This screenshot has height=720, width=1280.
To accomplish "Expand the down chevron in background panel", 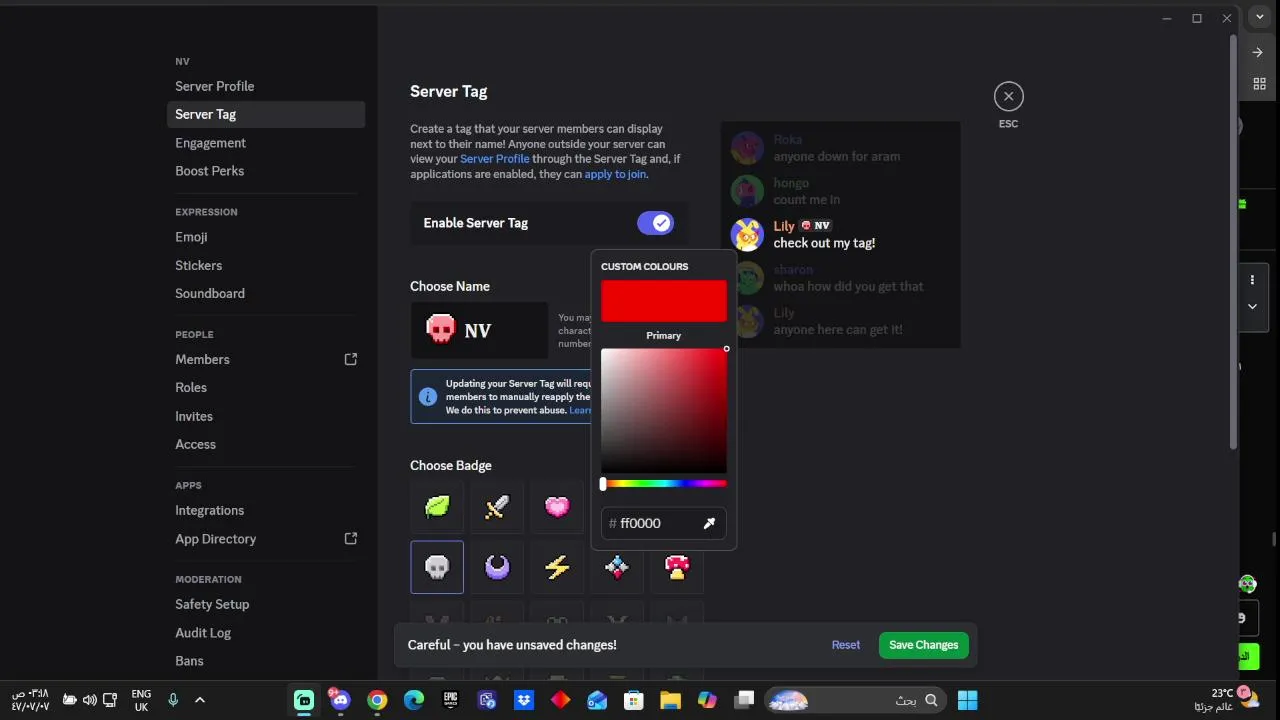I will pyautogui.click(x=1252, y=306).
